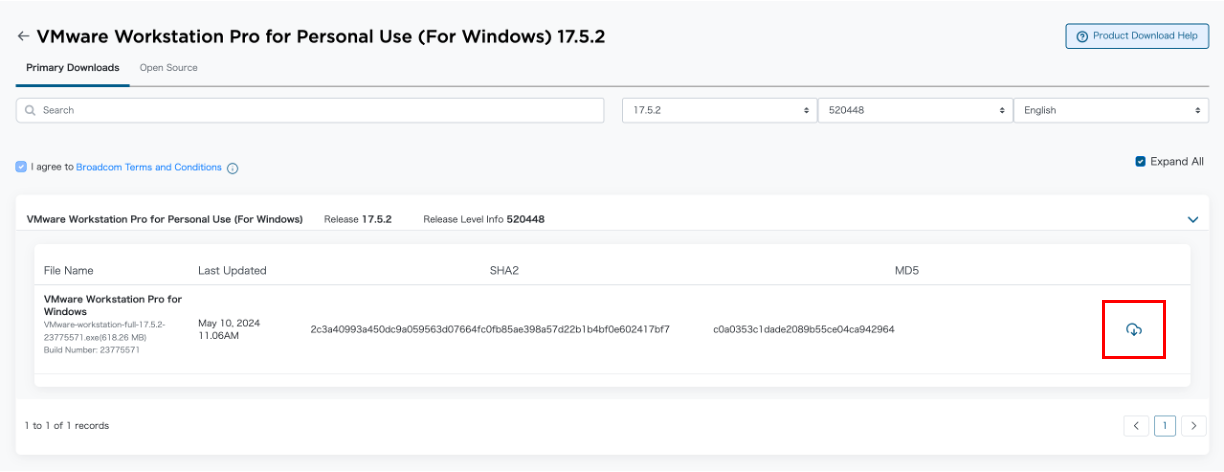Switch to the Open Source tab

[169, 68]
